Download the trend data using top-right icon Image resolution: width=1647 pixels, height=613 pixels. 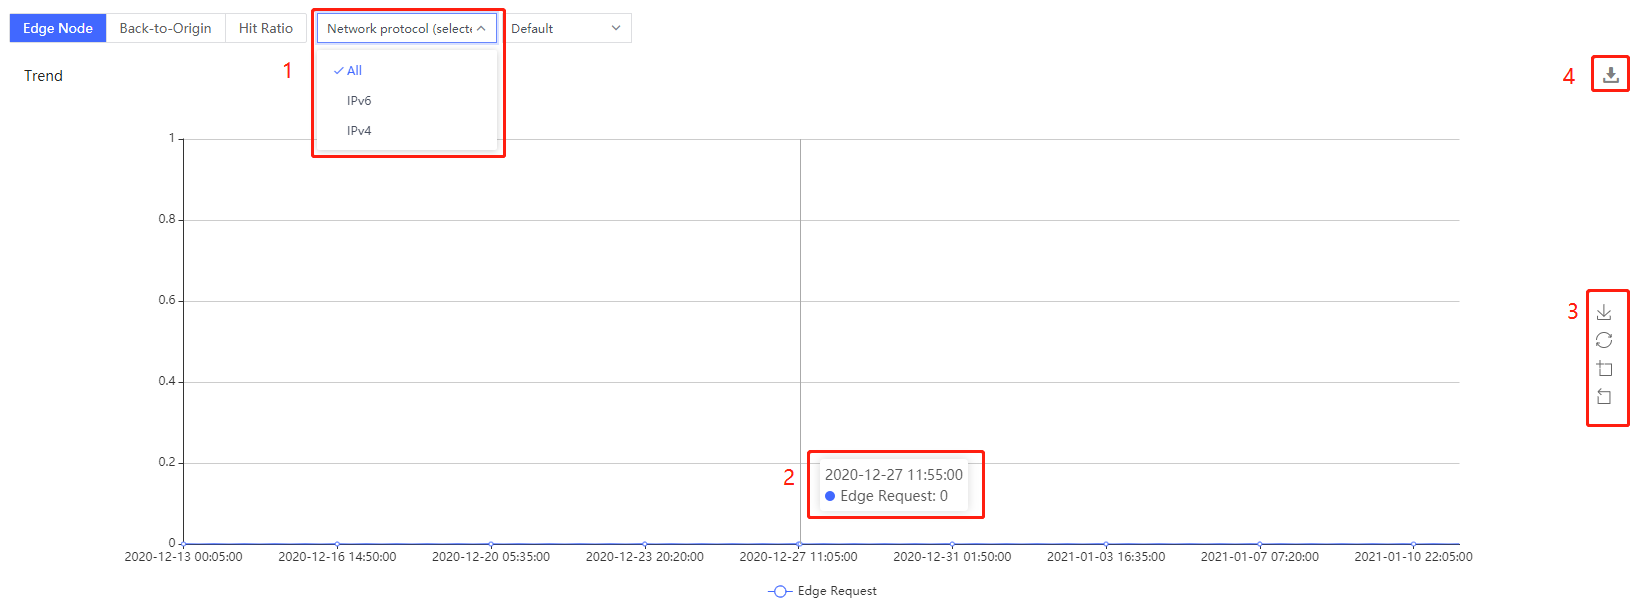(x=1610, y=75)
